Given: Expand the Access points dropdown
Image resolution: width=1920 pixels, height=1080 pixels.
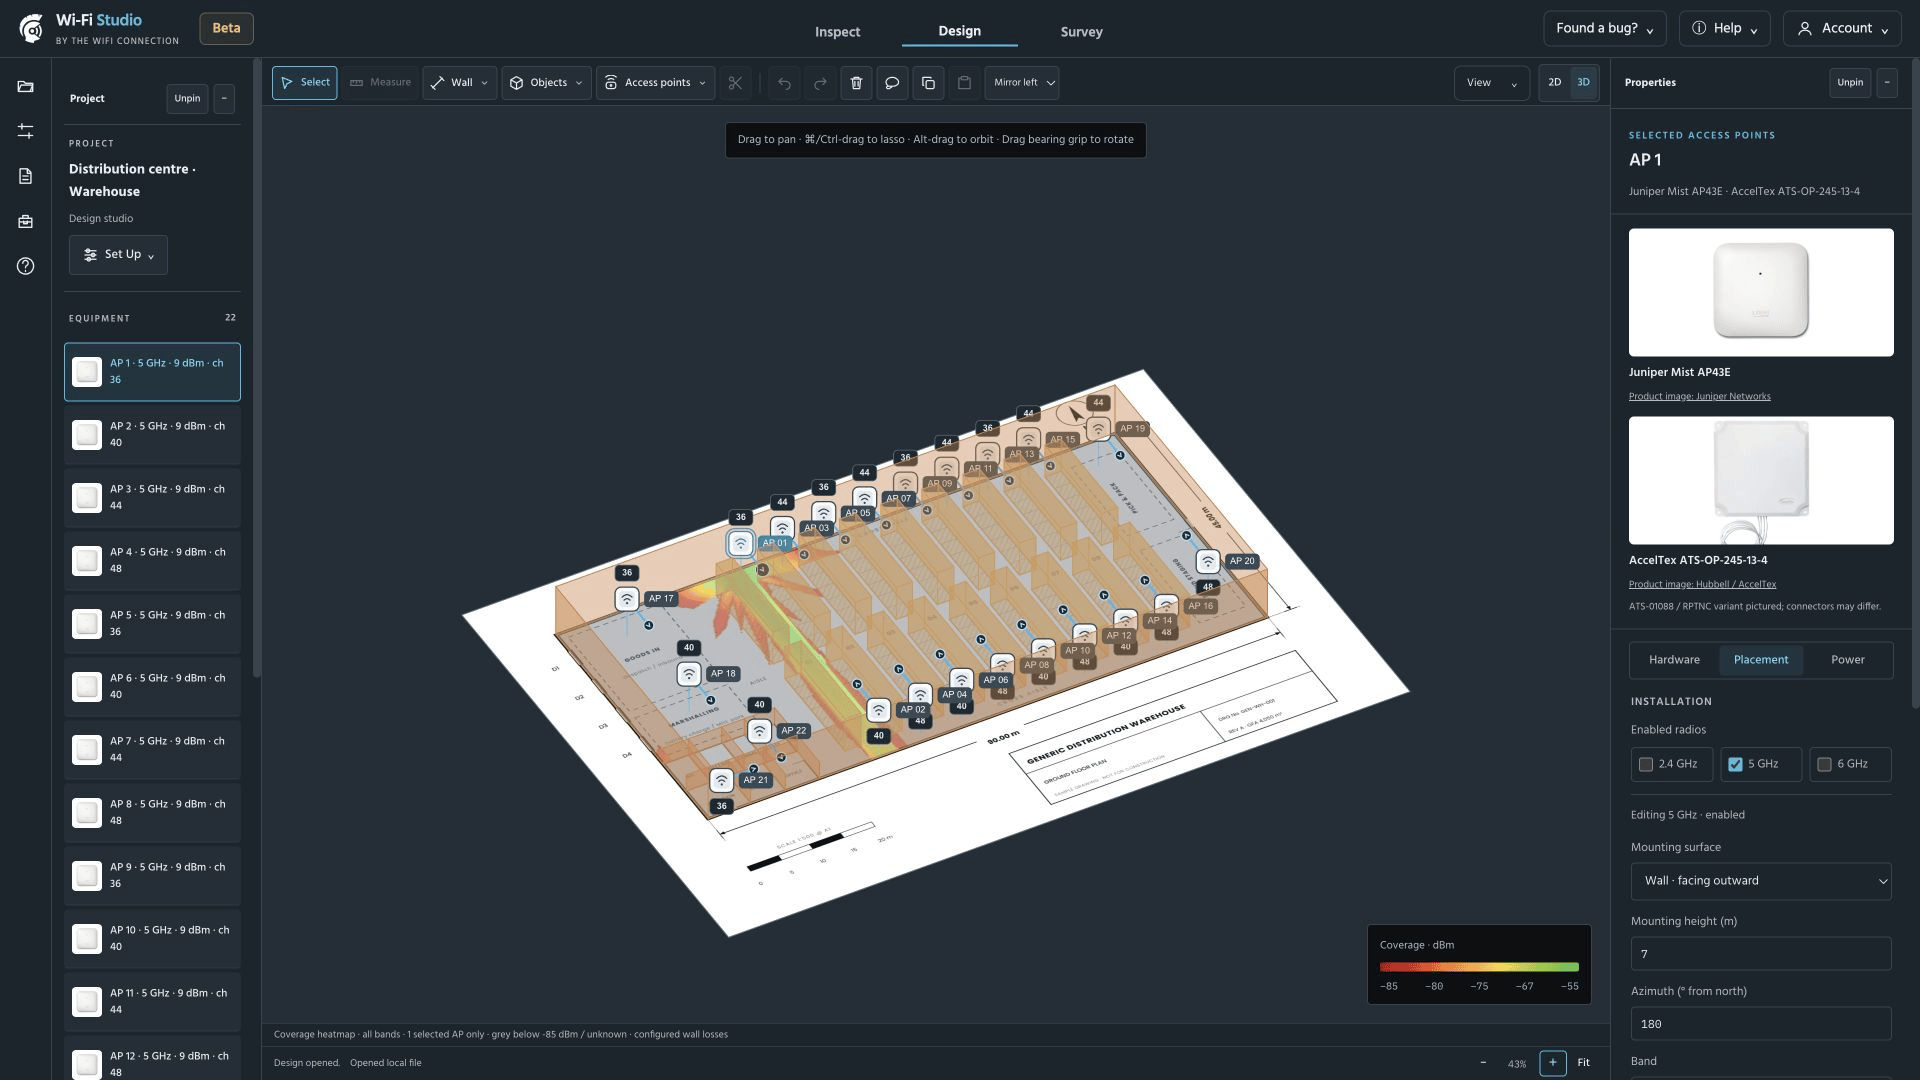Looking at the screenshot, I should click(x=656, y=83).
